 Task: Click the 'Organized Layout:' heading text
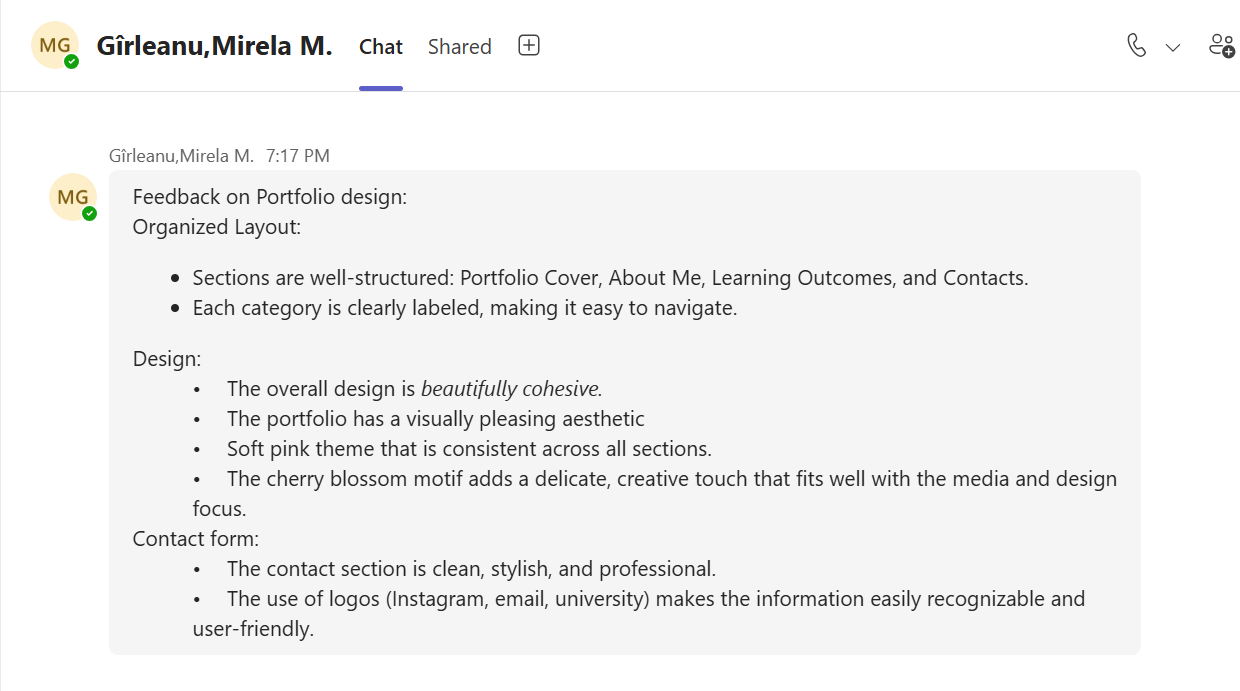click(217, 227)
